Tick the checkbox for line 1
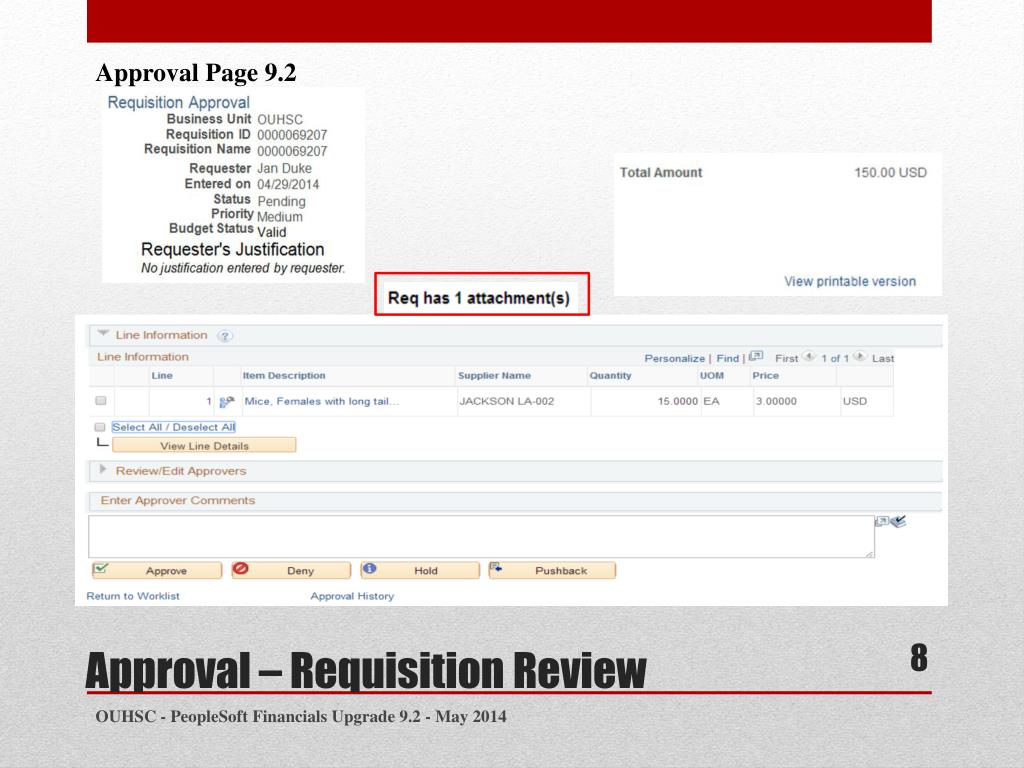 (x=101, y=400)
